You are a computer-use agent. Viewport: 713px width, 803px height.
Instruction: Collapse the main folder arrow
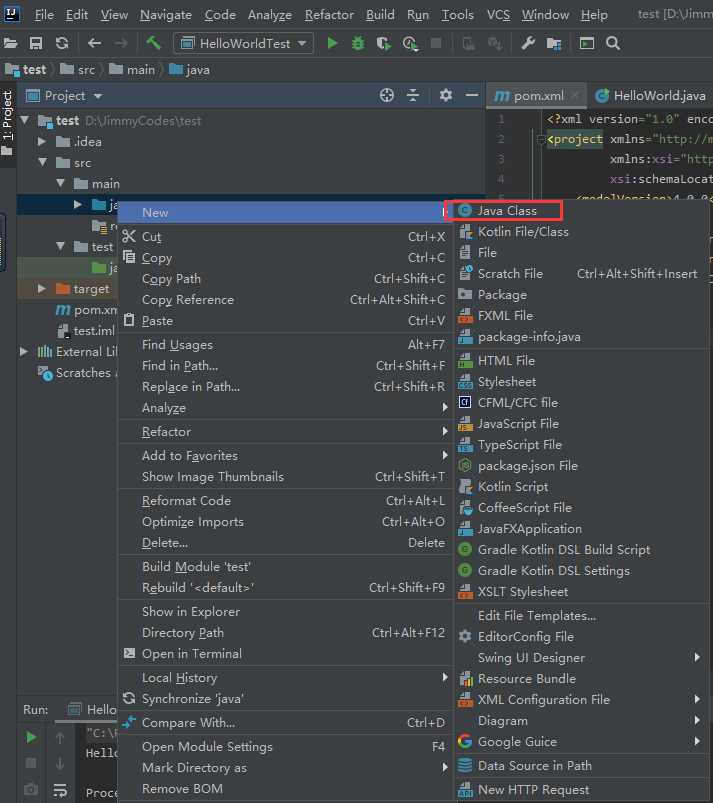tap(60, 183)
